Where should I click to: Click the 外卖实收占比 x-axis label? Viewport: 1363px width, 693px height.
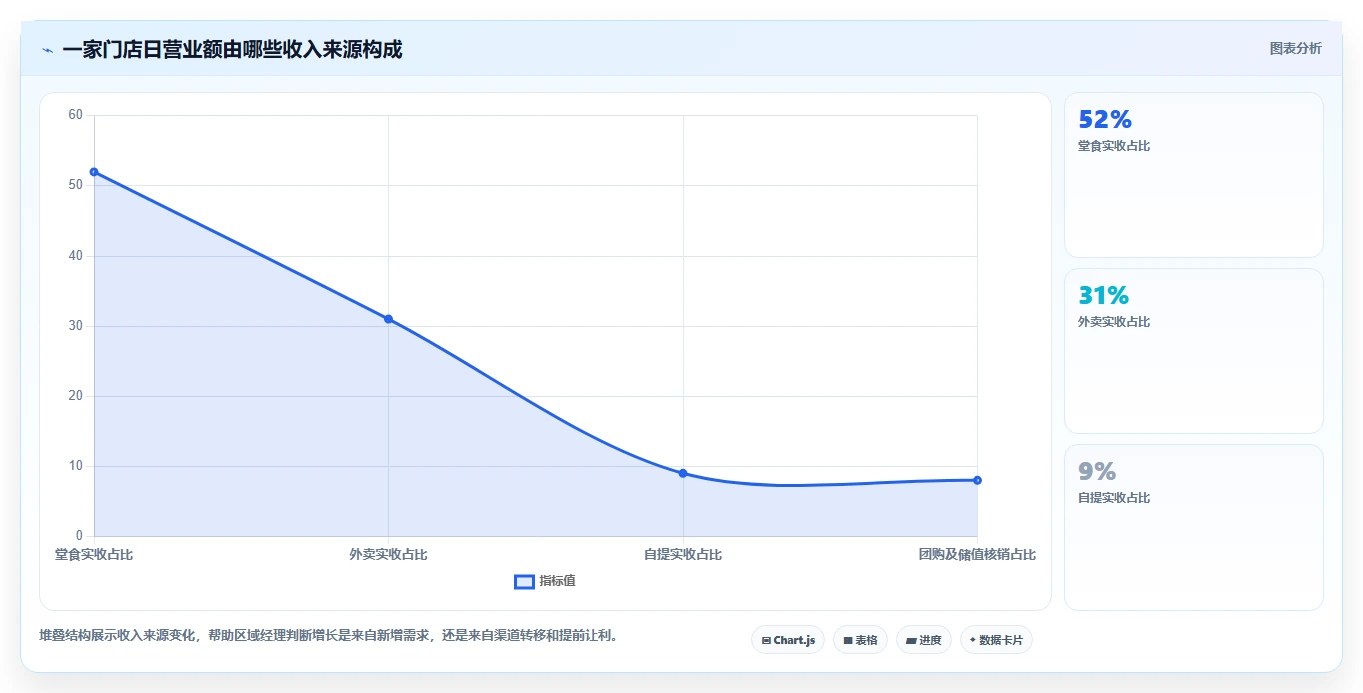coord(388,554)
